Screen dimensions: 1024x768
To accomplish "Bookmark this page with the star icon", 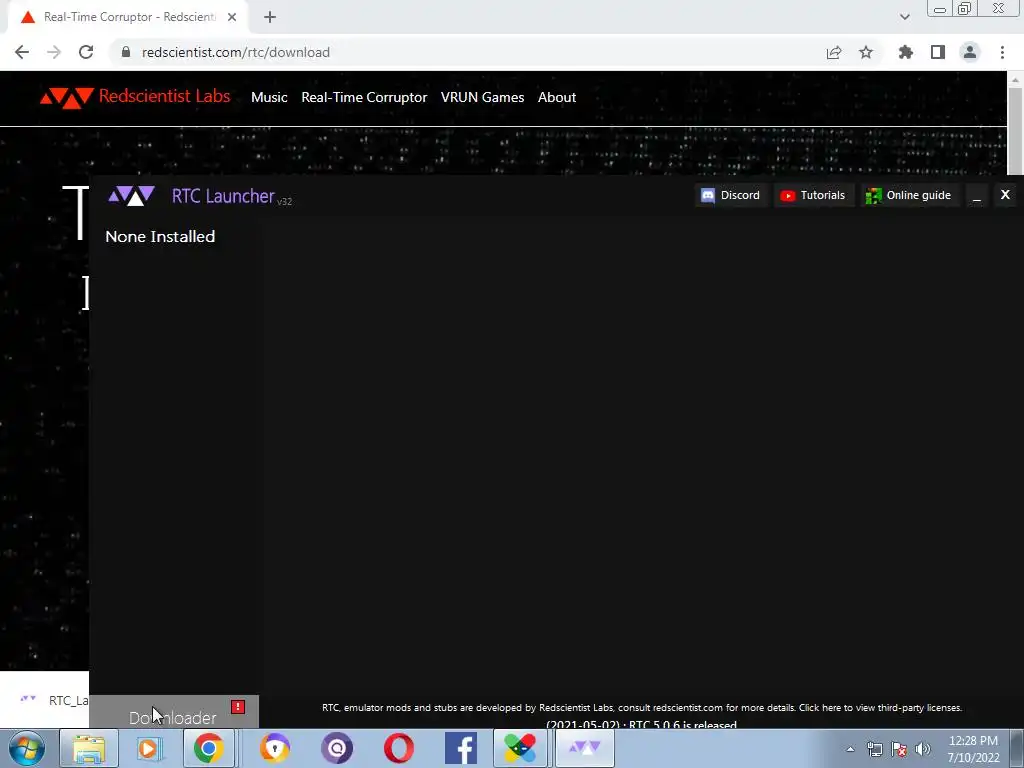I will pyautogui.click(x=866, y=52).
